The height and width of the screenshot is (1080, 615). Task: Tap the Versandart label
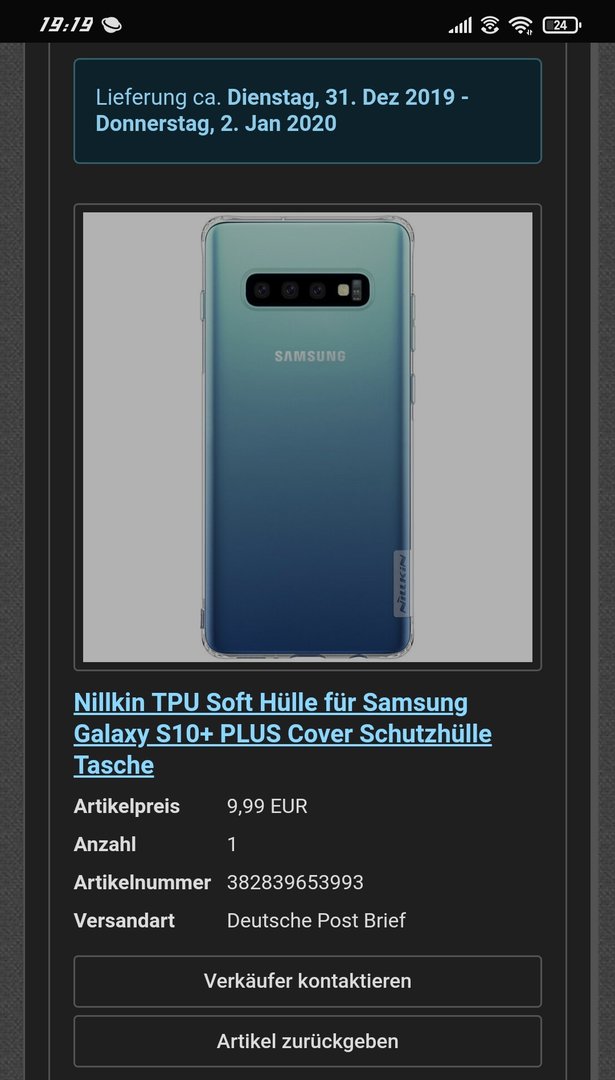coord(124,920)
